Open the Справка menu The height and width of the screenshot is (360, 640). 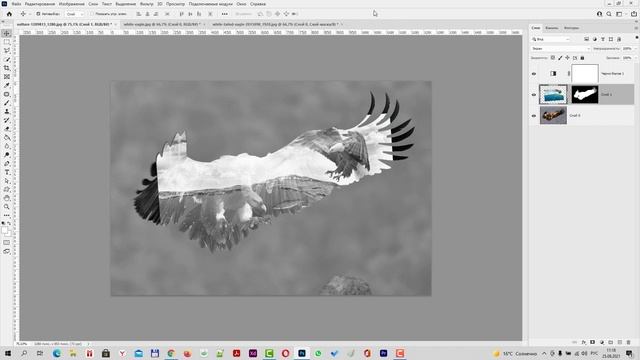(258, 4)
